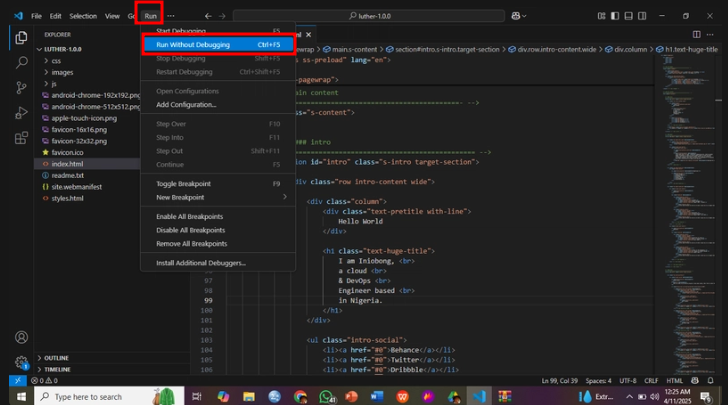728x405 pixels.
Task: Toggle Secondary Side Bar layout icon
Action: tap(642, 16)
